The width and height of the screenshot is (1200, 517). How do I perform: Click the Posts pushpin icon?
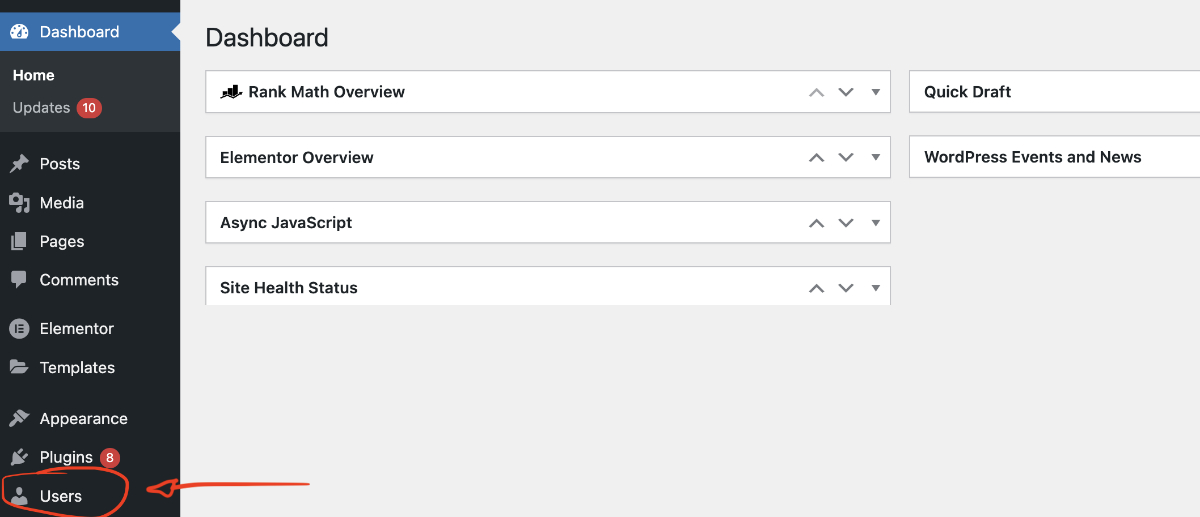pyautogui.click(x=19, y=164)
